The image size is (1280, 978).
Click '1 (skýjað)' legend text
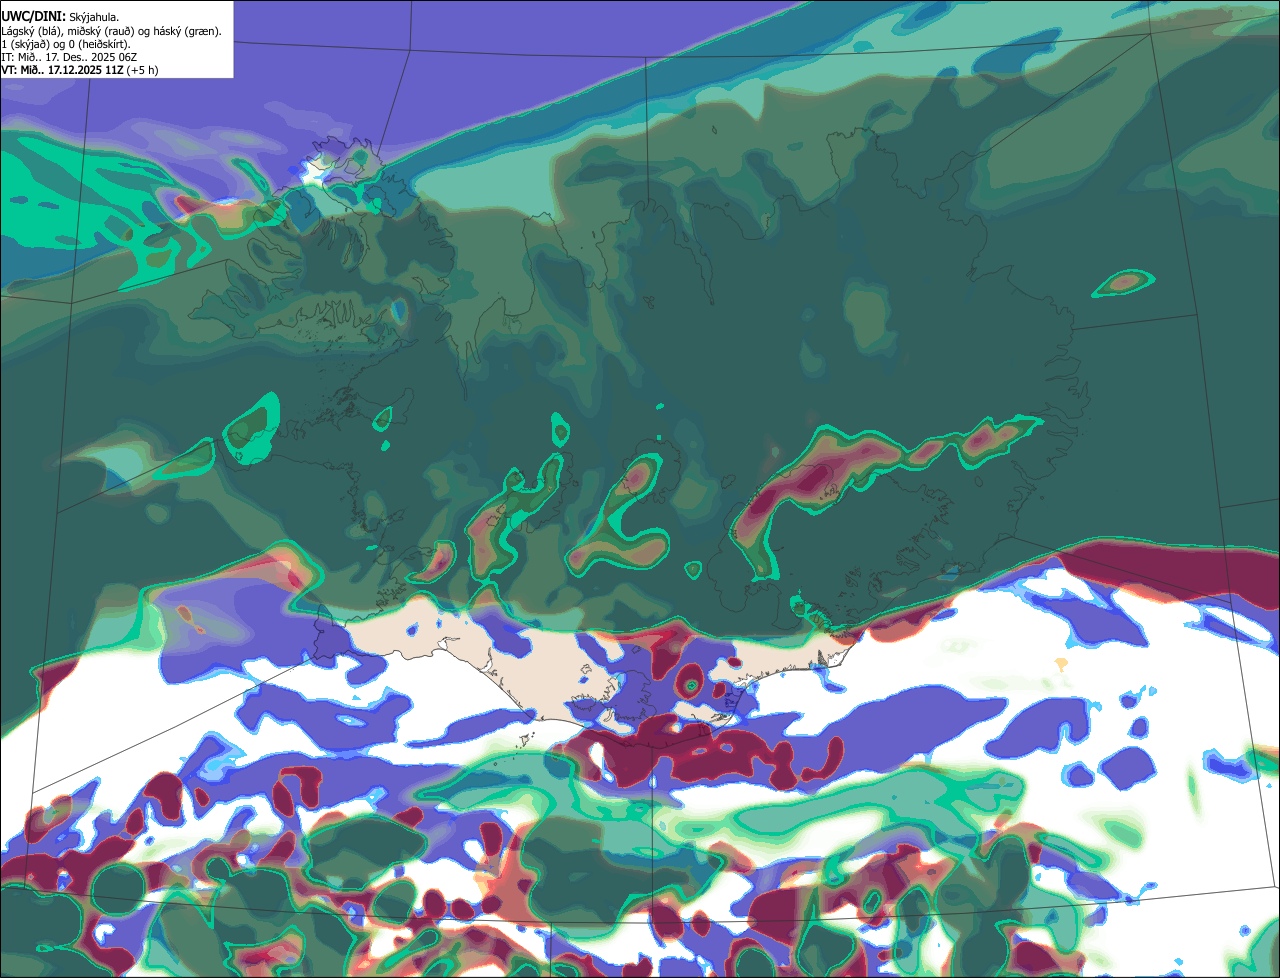coord(25,44)
